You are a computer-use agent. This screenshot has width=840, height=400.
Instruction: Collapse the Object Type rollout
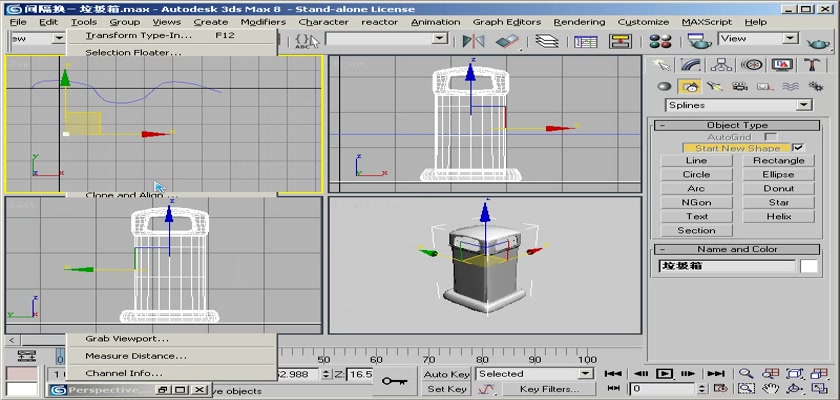tap(737, 125)
